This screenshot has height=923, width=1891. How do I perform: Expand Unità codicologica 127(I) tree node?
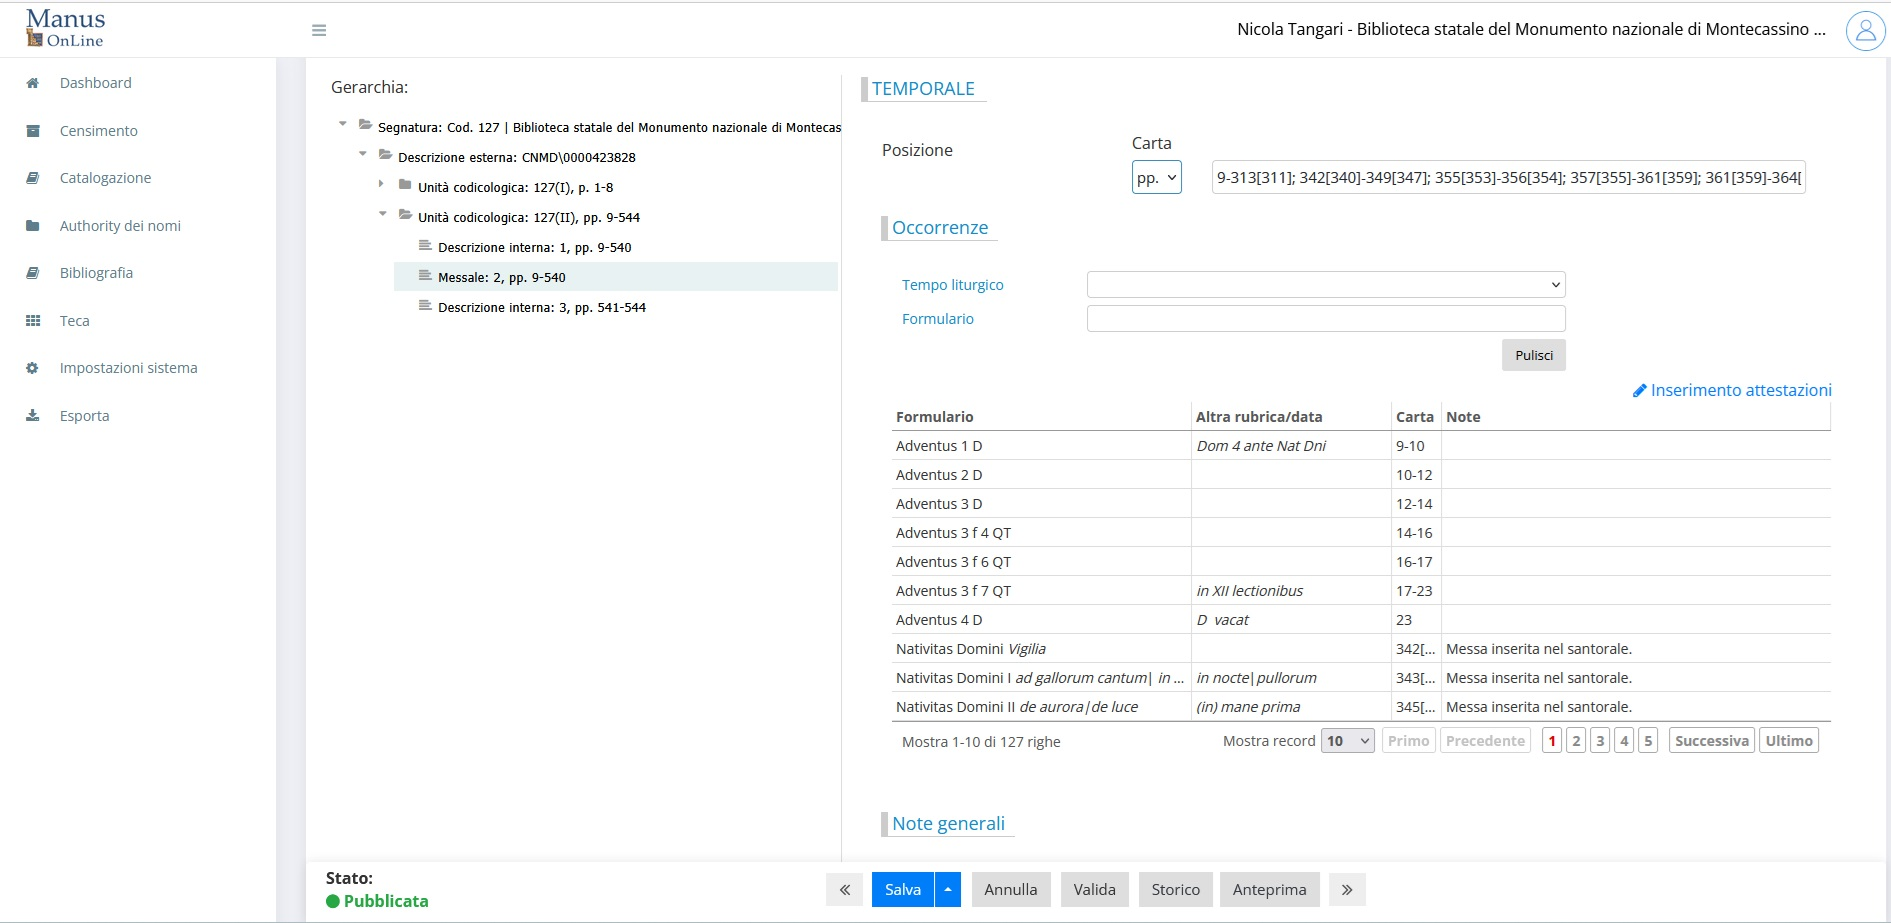[381, 184]
